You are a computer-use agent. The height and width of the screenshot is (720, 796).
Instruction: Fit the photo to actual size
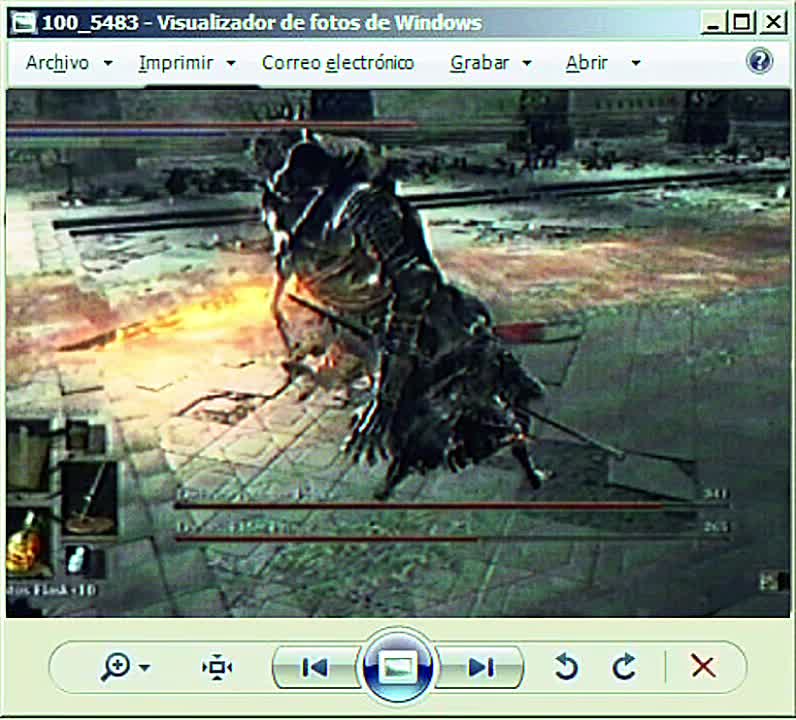tap(217, 667)
